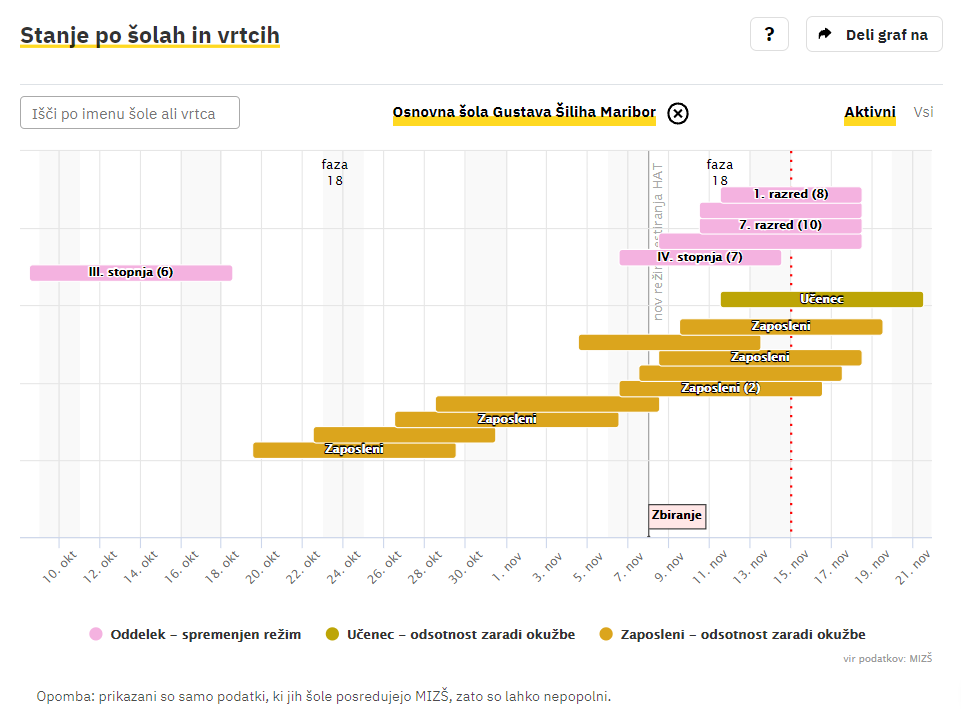
Task: Clear the selected school with X icon
Action: tap(678, 113)
